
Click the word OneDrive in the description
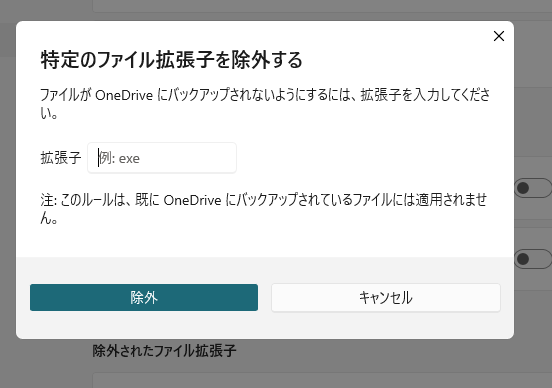click(124, 95)
